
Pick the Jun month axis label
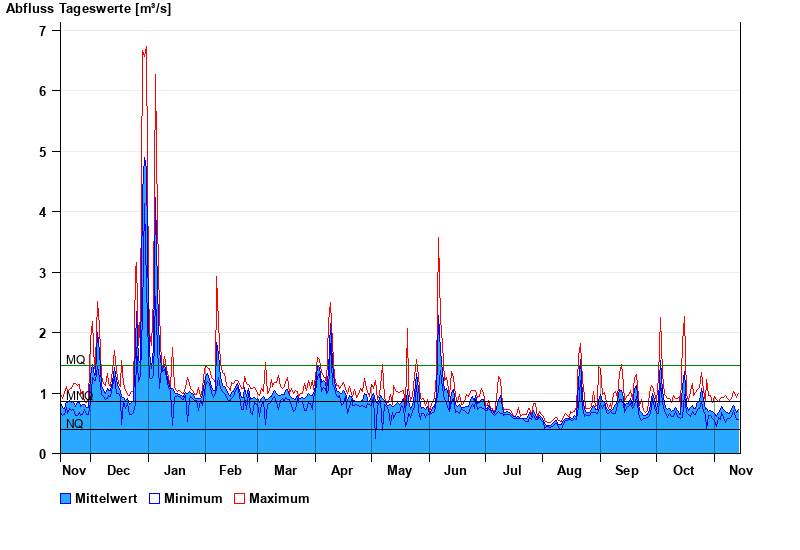coord(455,471)
